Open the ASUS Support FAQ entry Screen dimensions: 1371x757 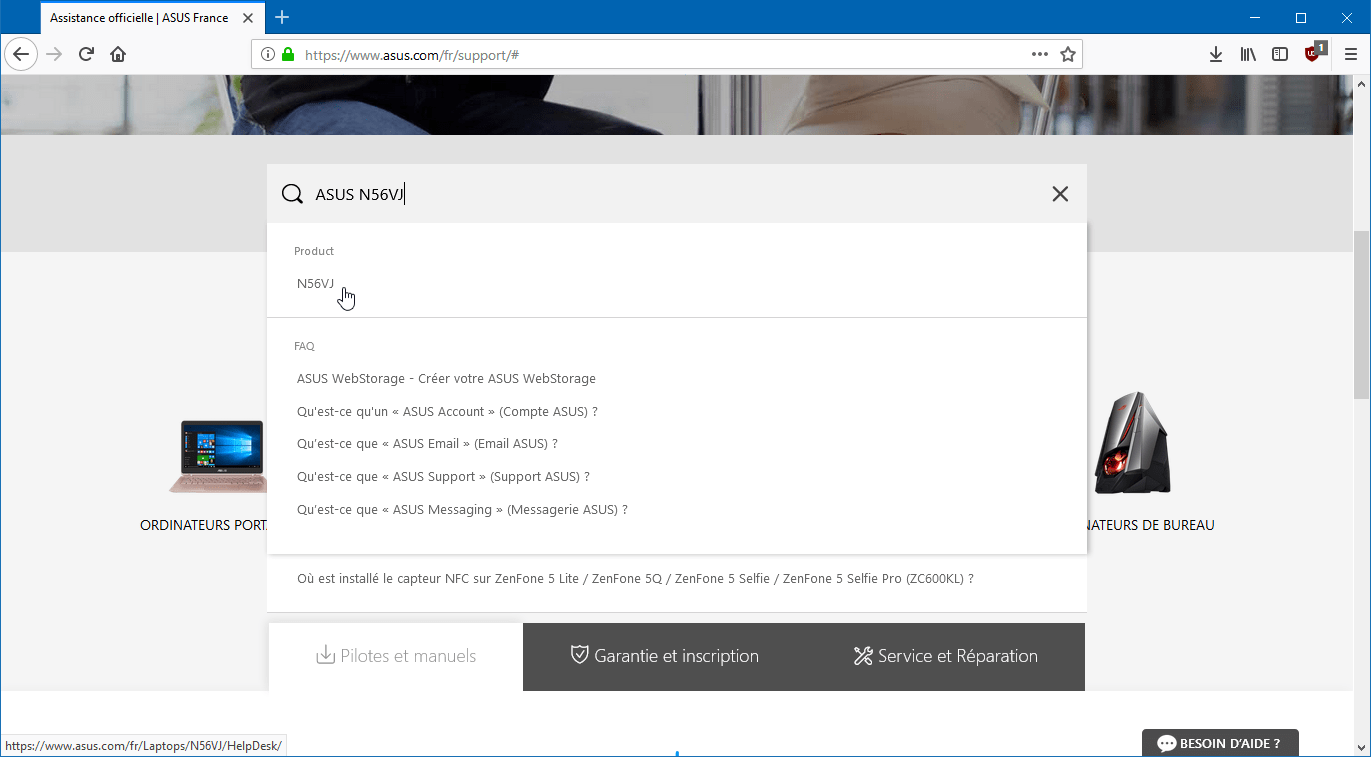pos(443,477)
